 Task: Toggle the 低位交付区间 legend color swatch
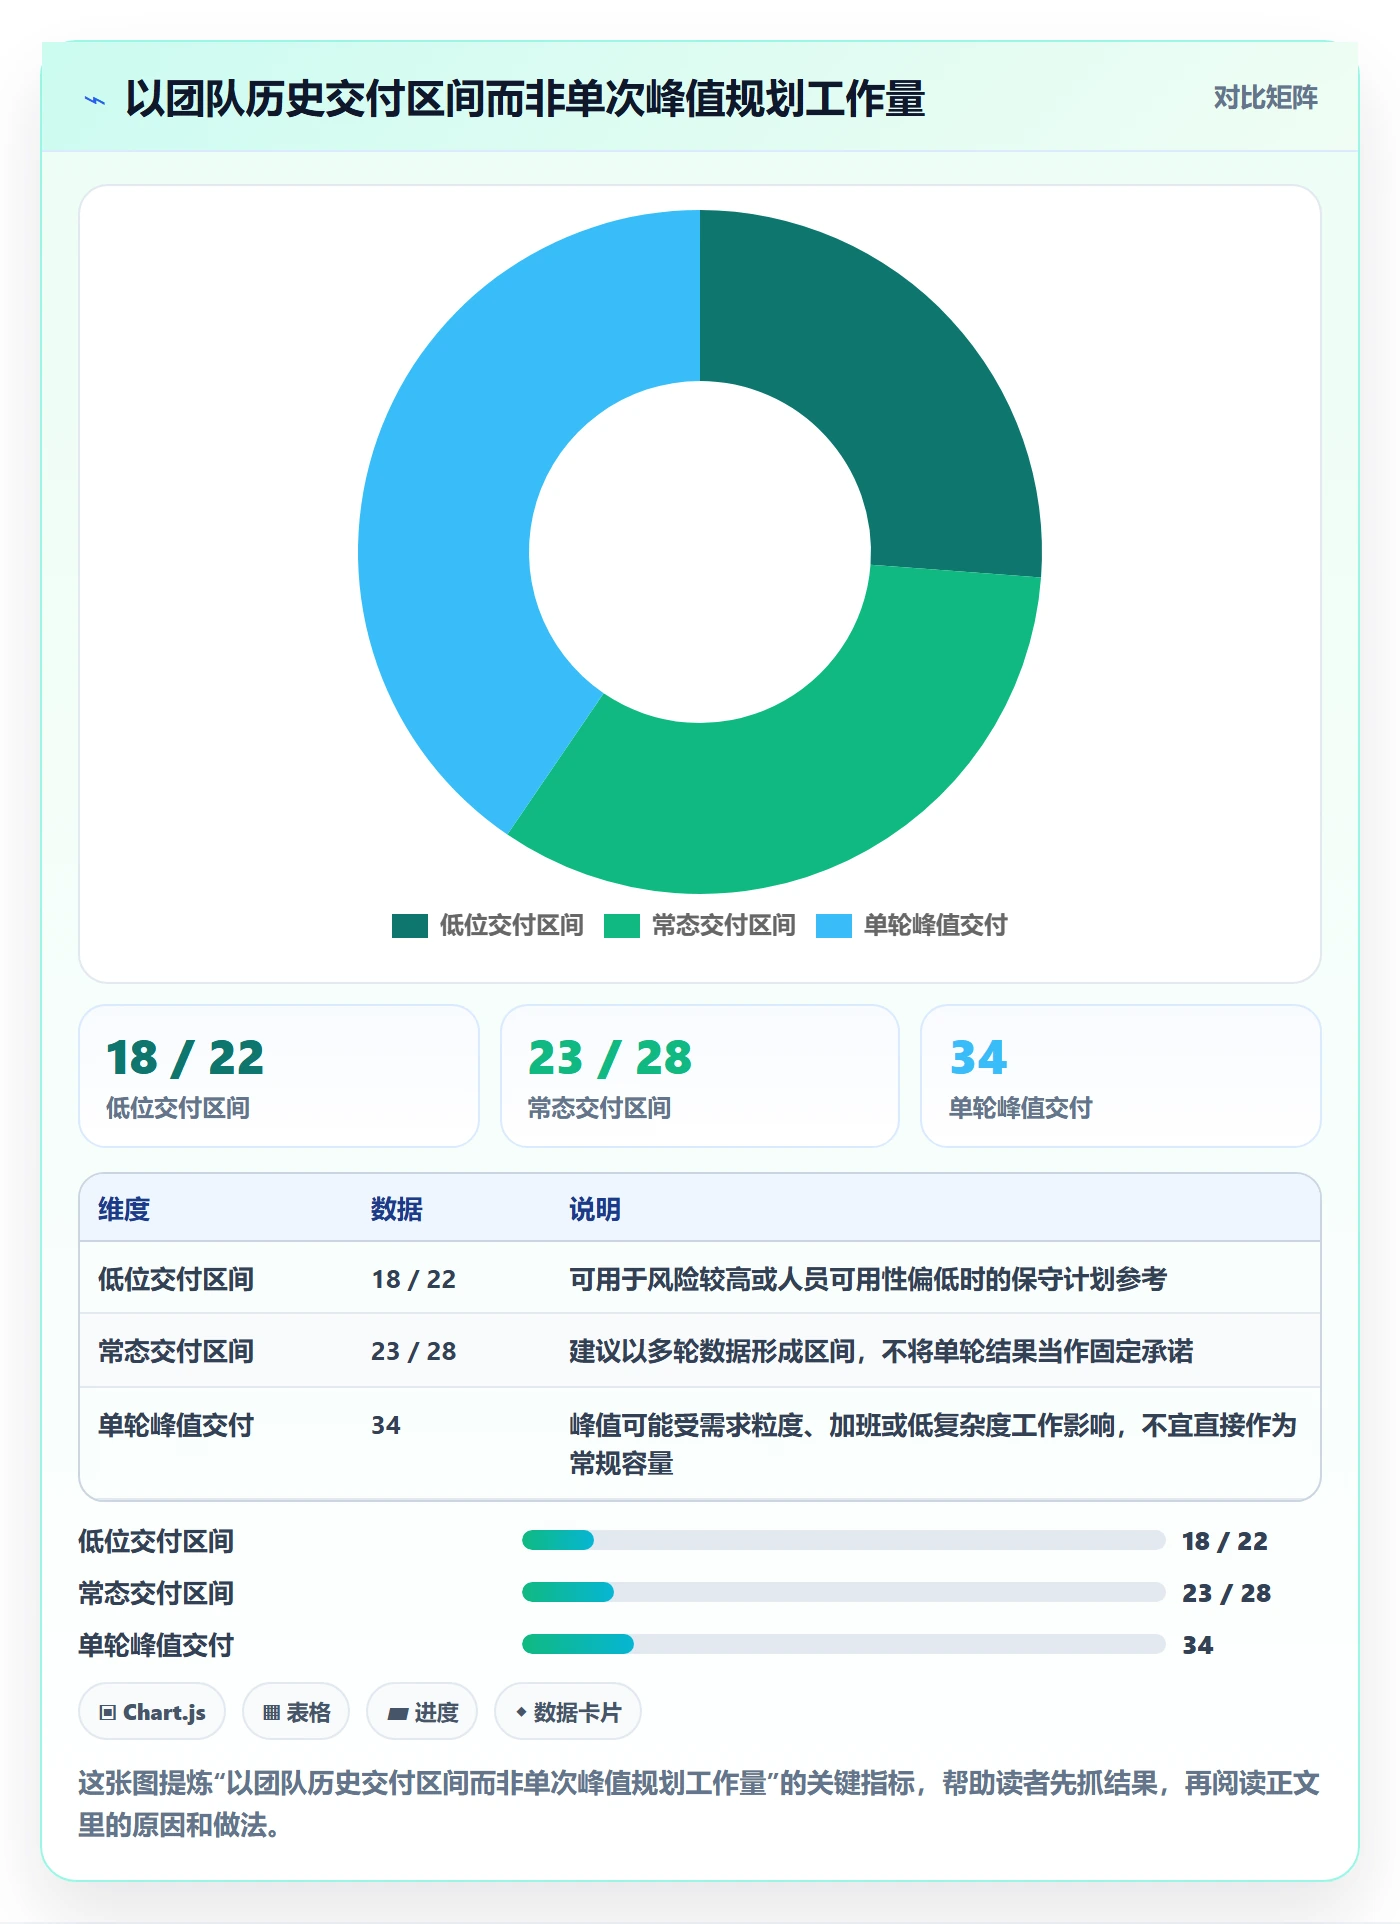(409, 926)
